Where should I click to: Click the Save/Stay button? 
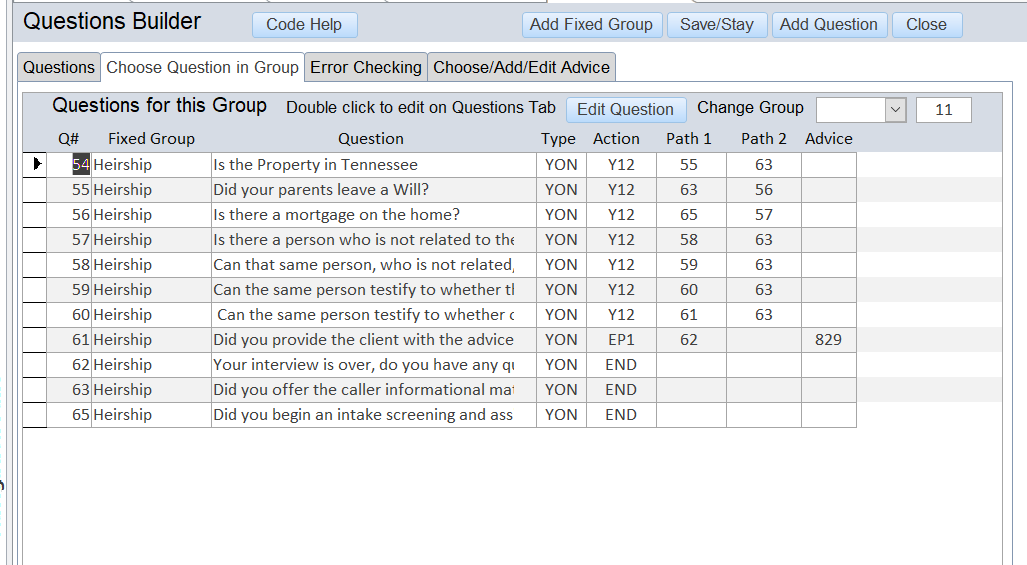pyautogui.click(x=716, y=25)
